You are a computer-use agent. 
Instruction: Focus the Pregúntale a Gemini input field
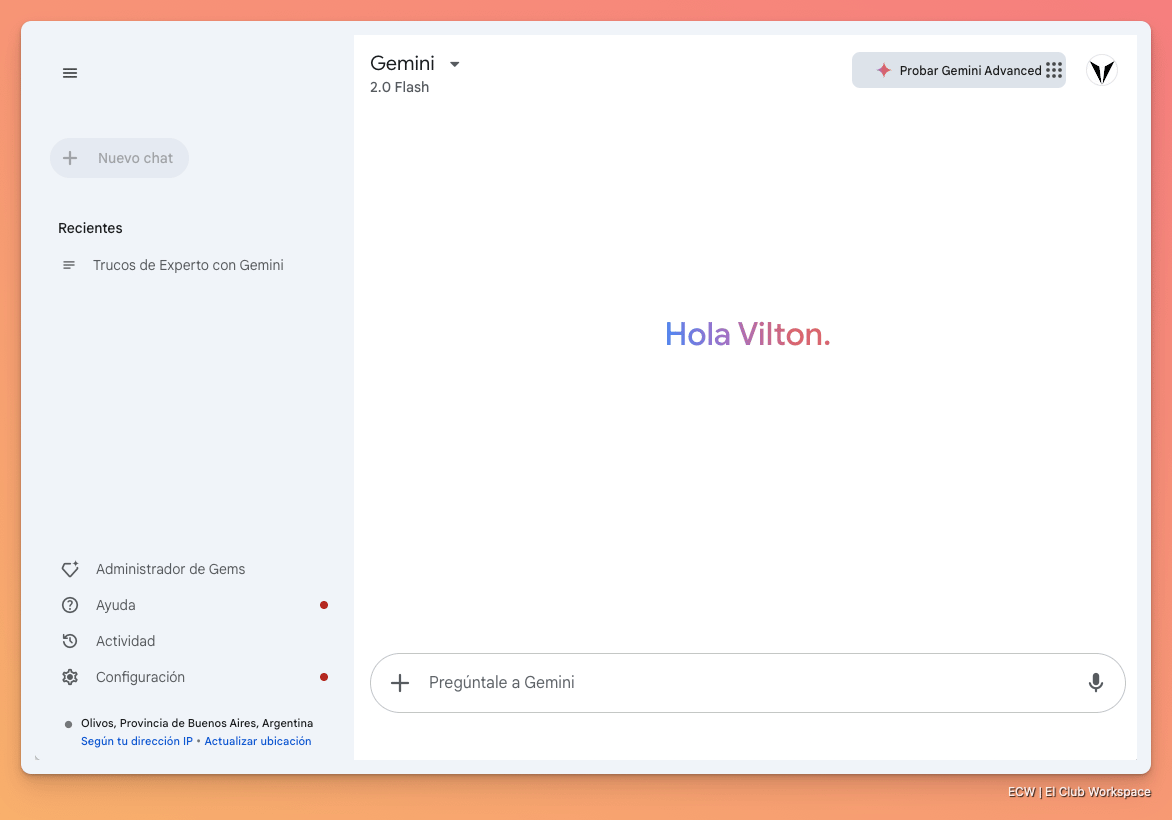[747, 682]
